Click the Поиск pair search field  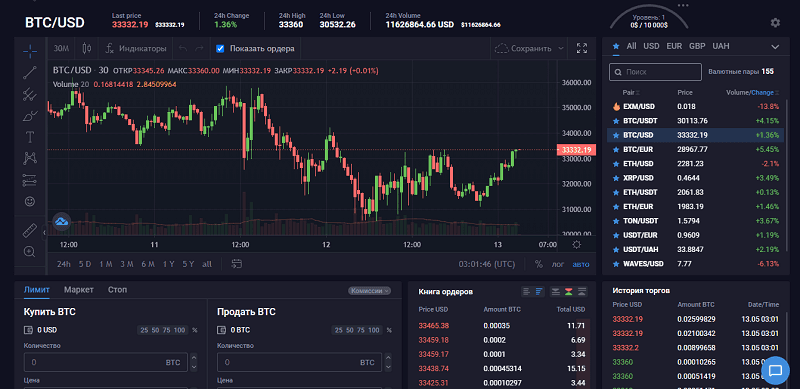(655, 72)
